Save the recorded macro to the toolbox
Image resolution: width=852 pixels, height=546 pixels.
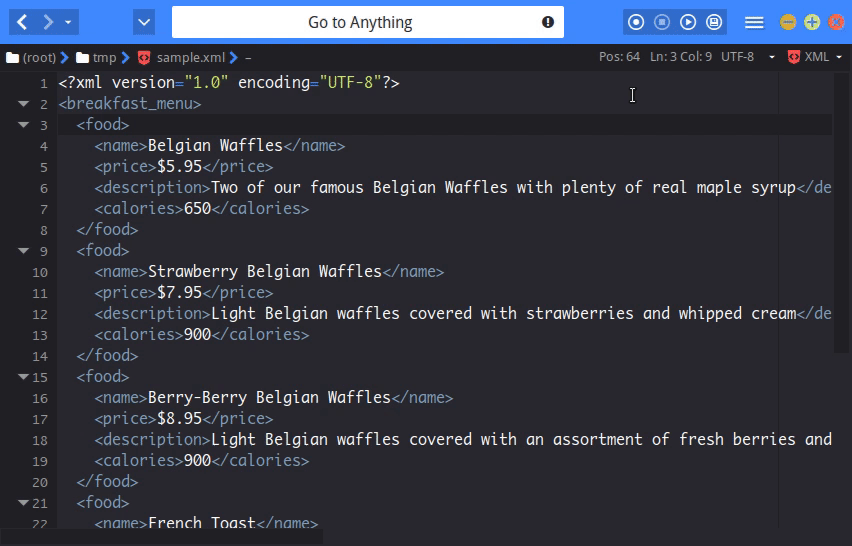pyautogui.click(x=714, y=22)
